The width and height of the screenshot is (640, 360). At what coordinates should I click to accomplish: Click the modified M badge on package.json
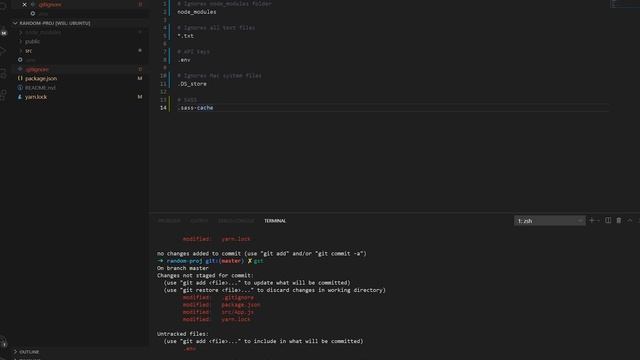tap(140, 78)
